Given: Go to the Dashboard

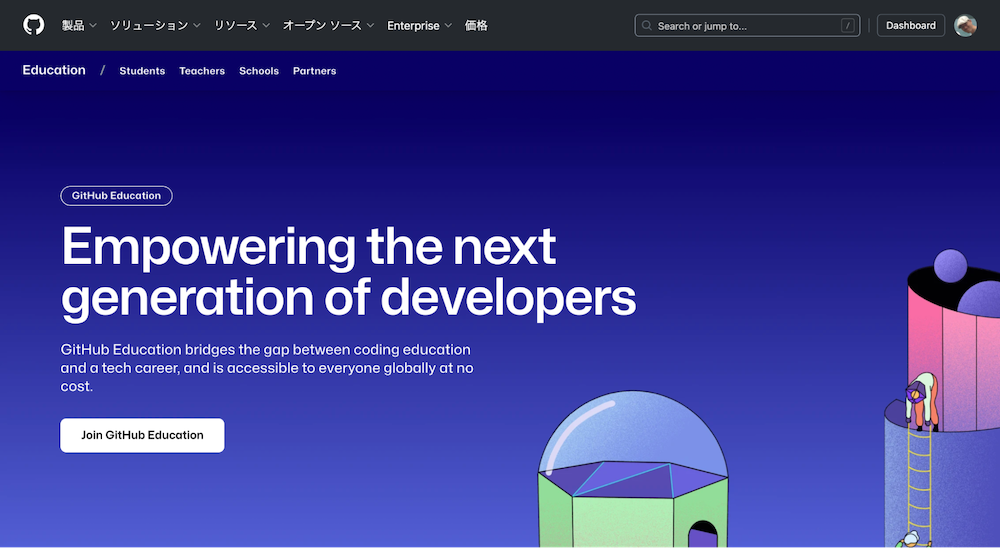Looking at the screenshot, I should pyautogui.click(x=911, y=26).
